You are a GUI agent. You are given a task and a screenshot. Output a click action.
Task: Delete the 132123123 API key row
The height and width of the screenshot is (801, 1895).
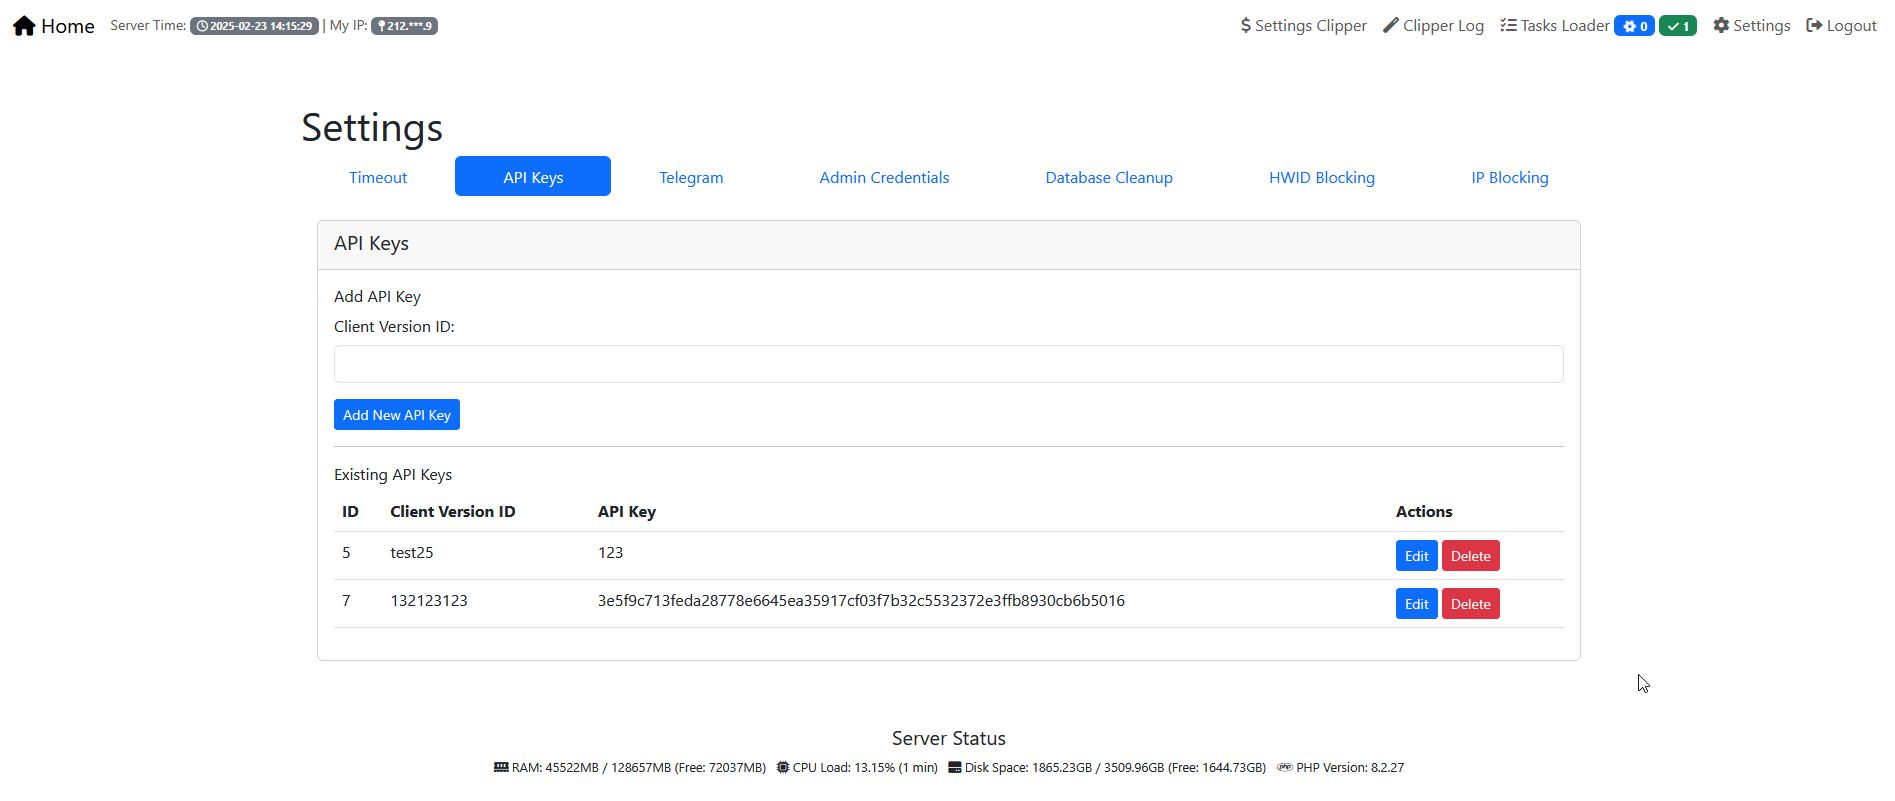pyautogui.click(x=1471, y=604)
